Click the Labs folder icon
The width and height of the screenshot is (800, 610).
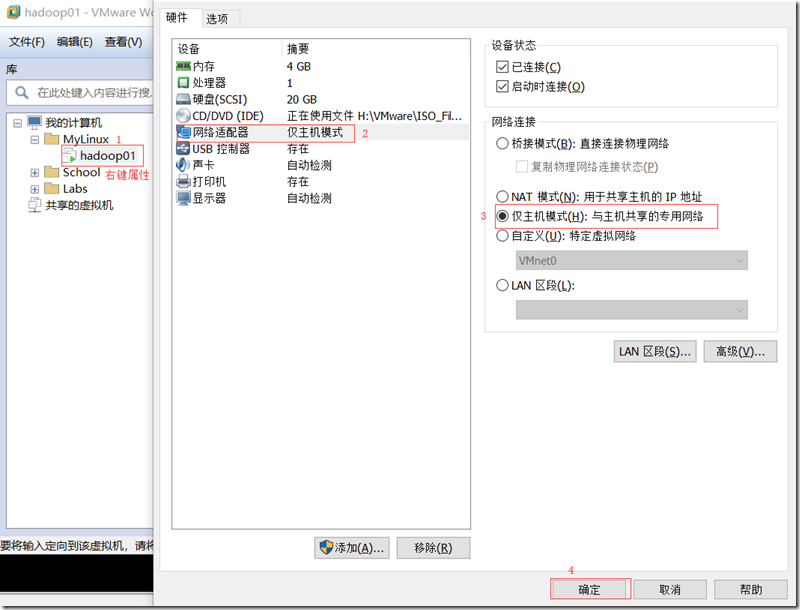pos(52,189)
